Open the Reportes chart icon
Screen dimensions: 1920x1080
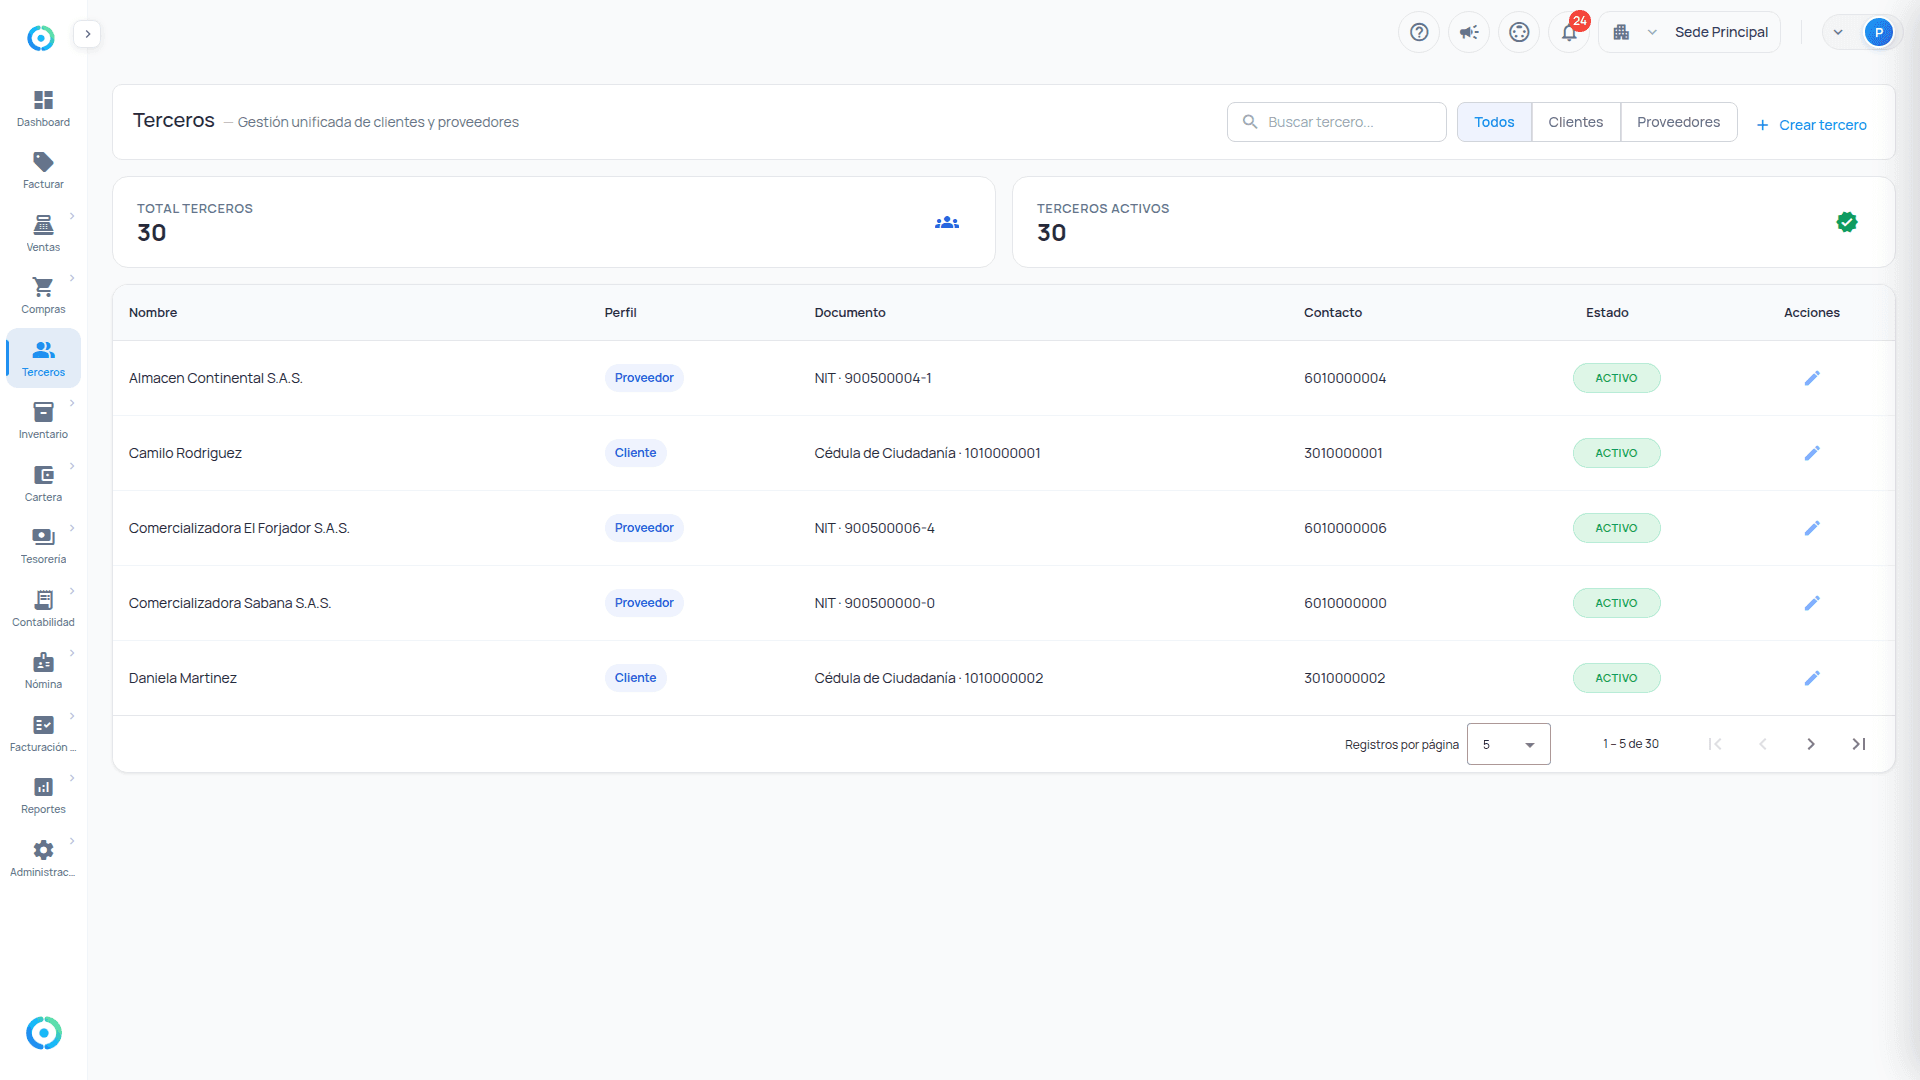tap(43, 787)
